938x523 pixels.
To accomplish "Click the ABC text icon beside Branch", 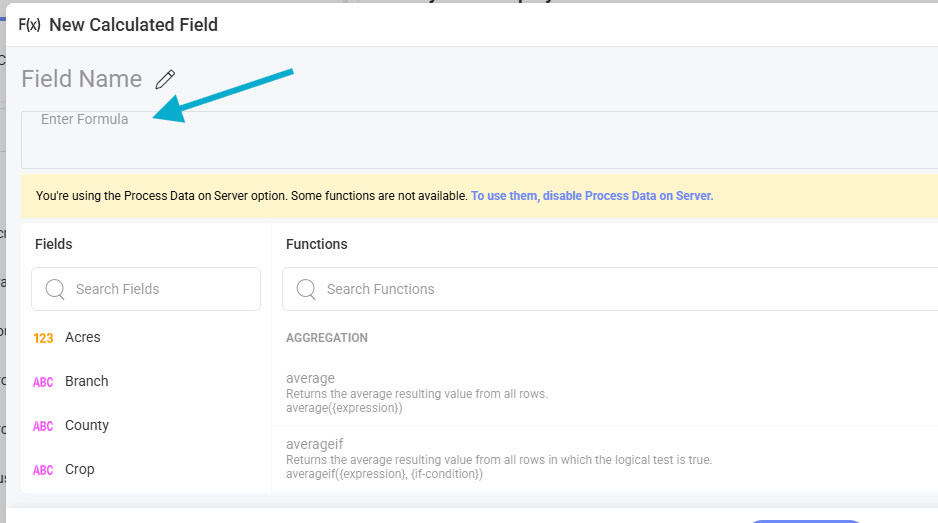I will pyautogui.click(x=43, y=382).
